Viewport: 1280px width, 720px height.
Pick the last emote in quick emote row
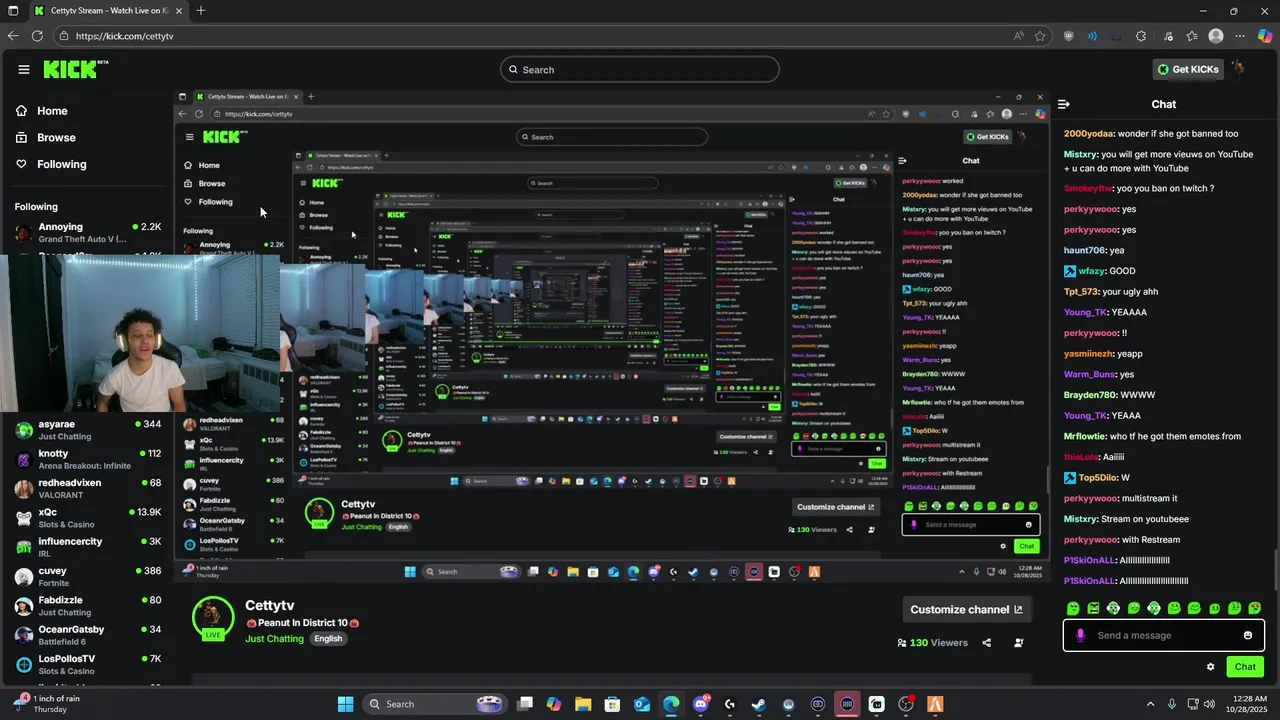click(x=1254, y=608)
